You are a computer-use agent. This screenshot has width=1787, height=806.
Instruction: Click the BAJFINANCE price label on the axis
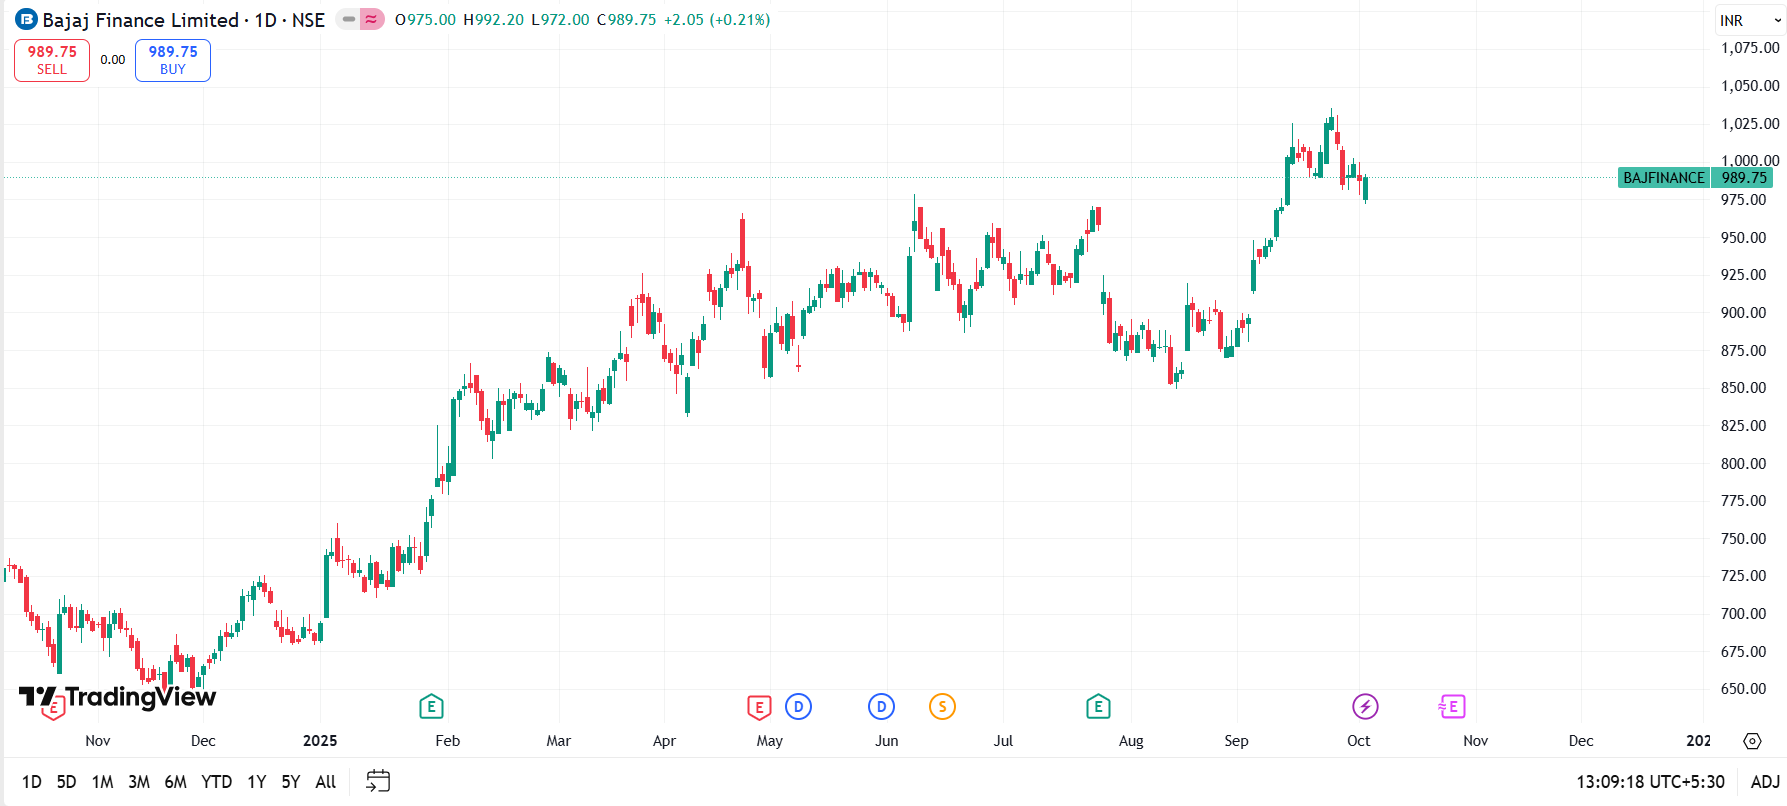point(1664,178)
